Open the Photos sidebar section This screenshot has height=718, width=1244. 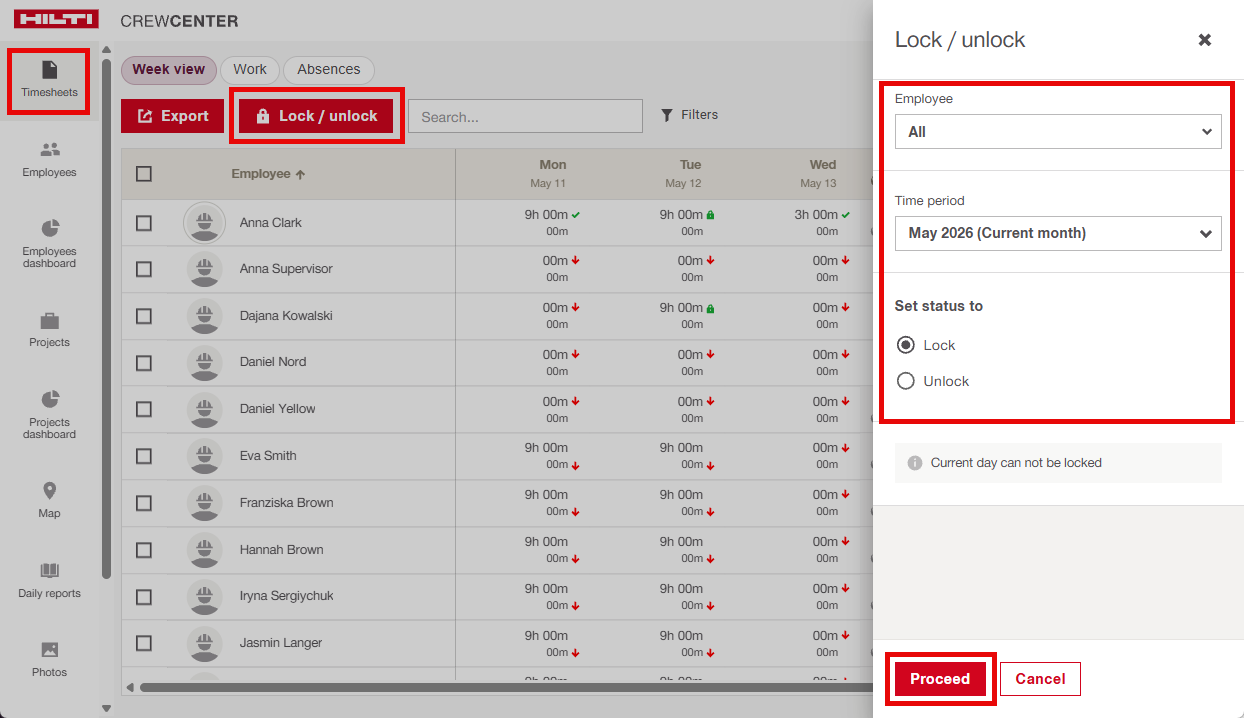point(49,659)
